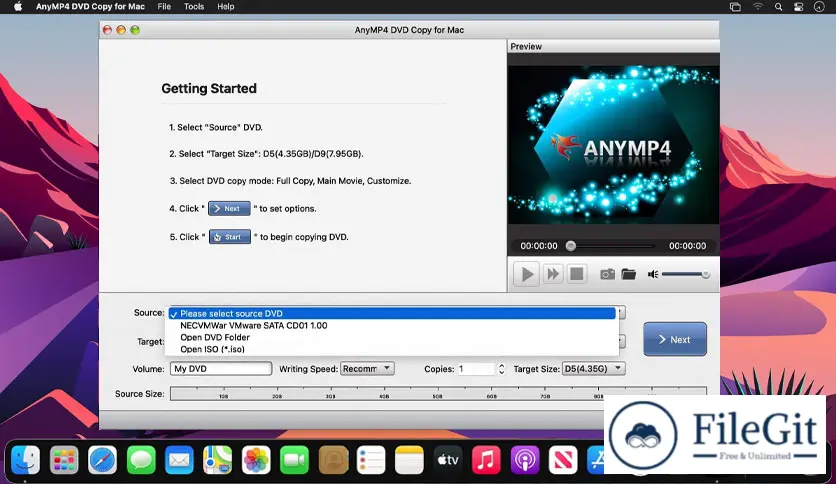The image size is (836, 484).
Task: Click the Wi-Fi status icon
Action: coord(758,7)
